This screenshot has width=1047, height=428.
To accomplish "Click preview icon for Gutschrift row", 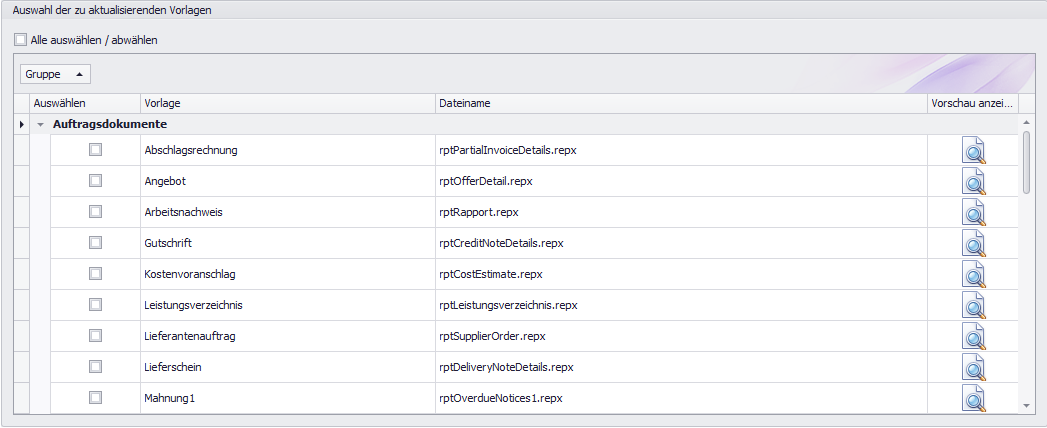I will [x=973, y=243].
